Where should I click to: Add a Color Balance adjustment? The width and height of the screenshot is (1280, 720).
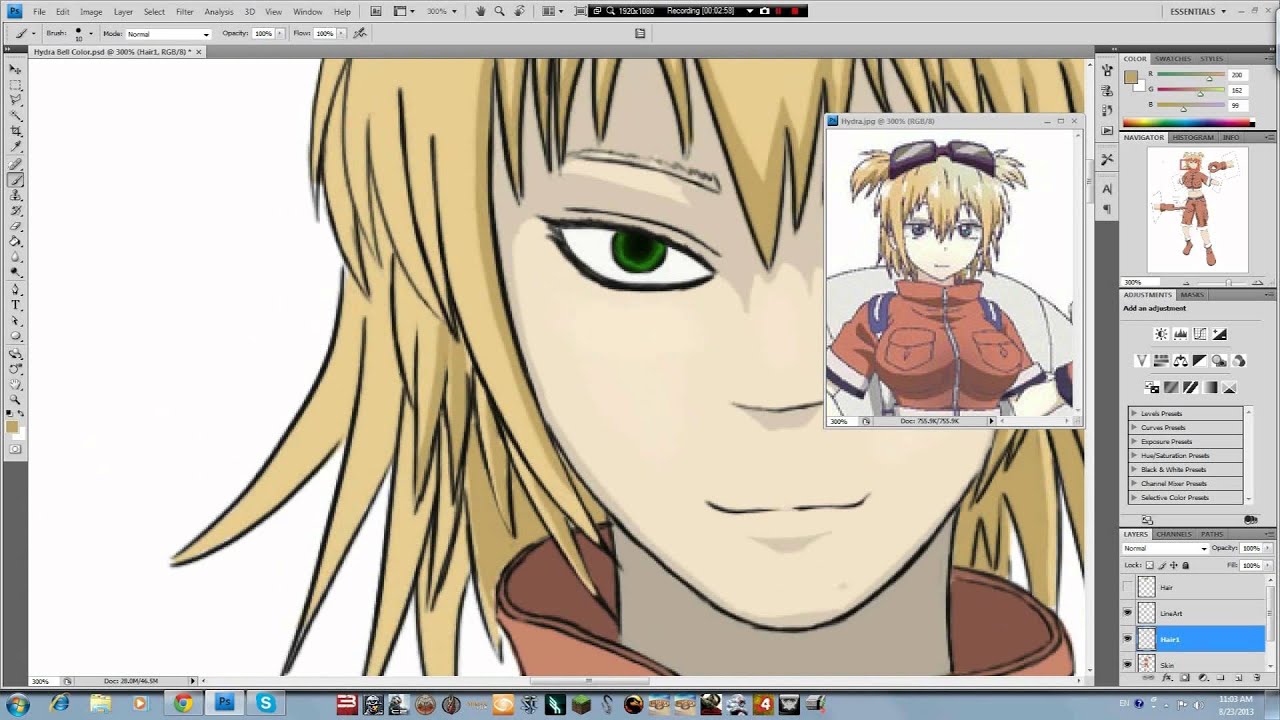[x=1181, y=360]
